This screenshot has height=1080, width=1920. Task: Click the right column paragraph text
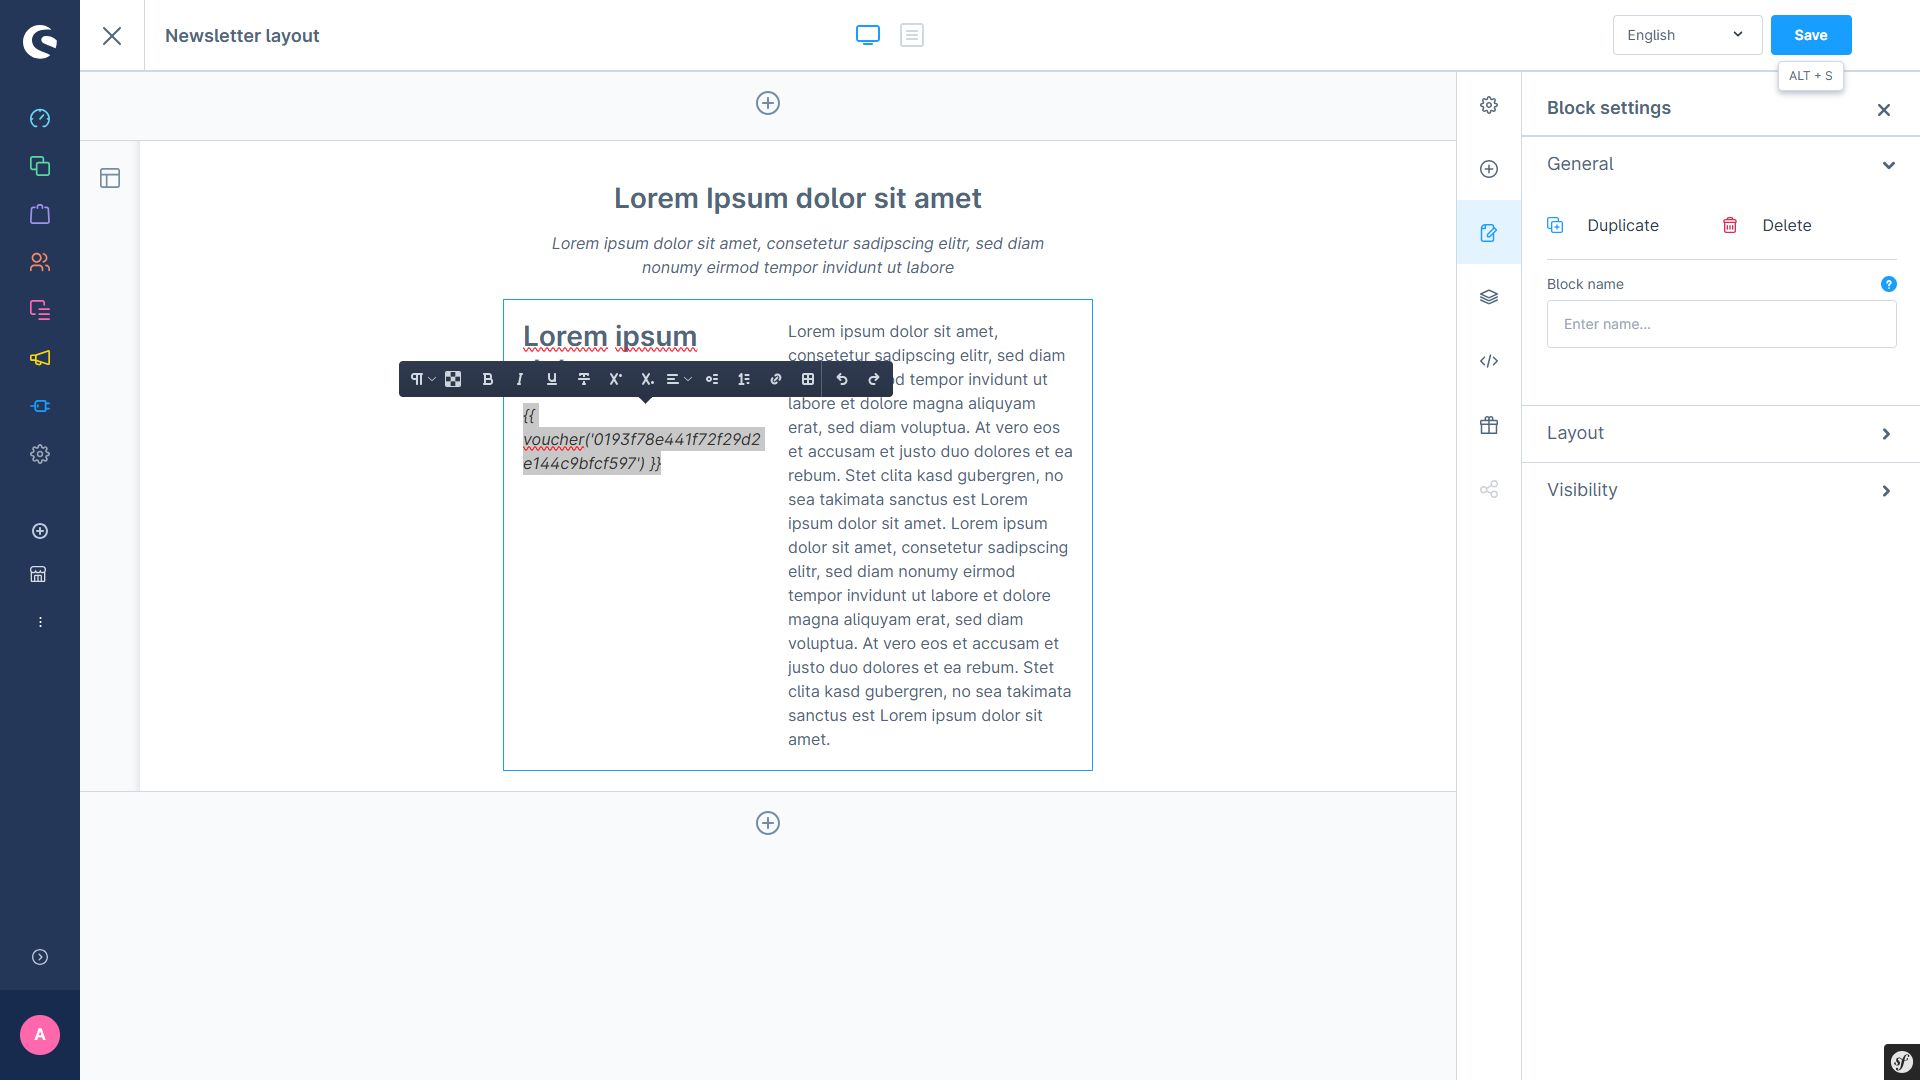pos(930,535)
